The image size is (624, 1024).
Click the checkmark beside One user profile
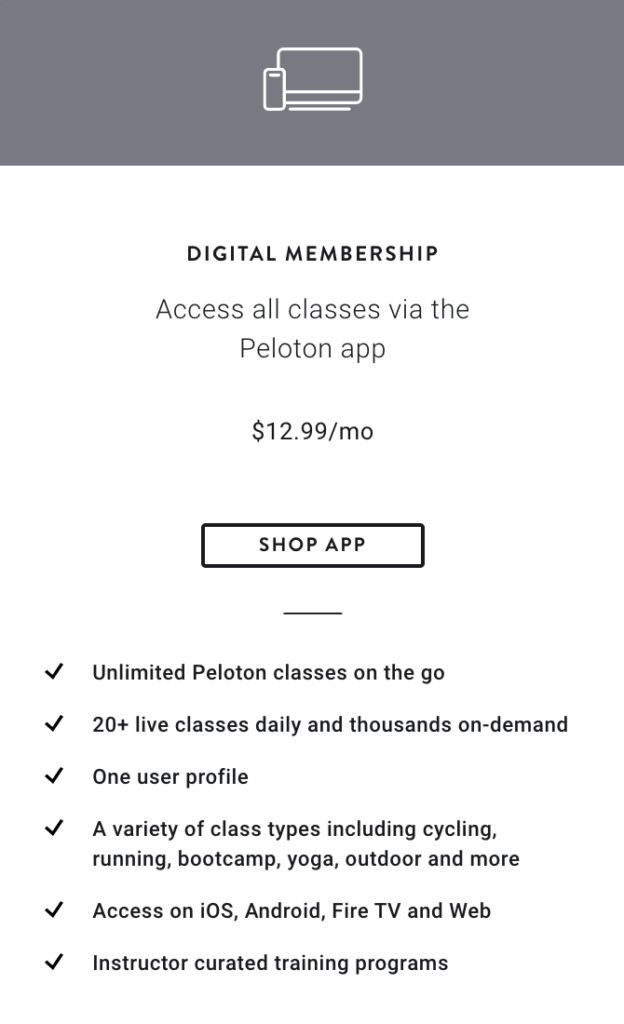click(x=54, y=776)
